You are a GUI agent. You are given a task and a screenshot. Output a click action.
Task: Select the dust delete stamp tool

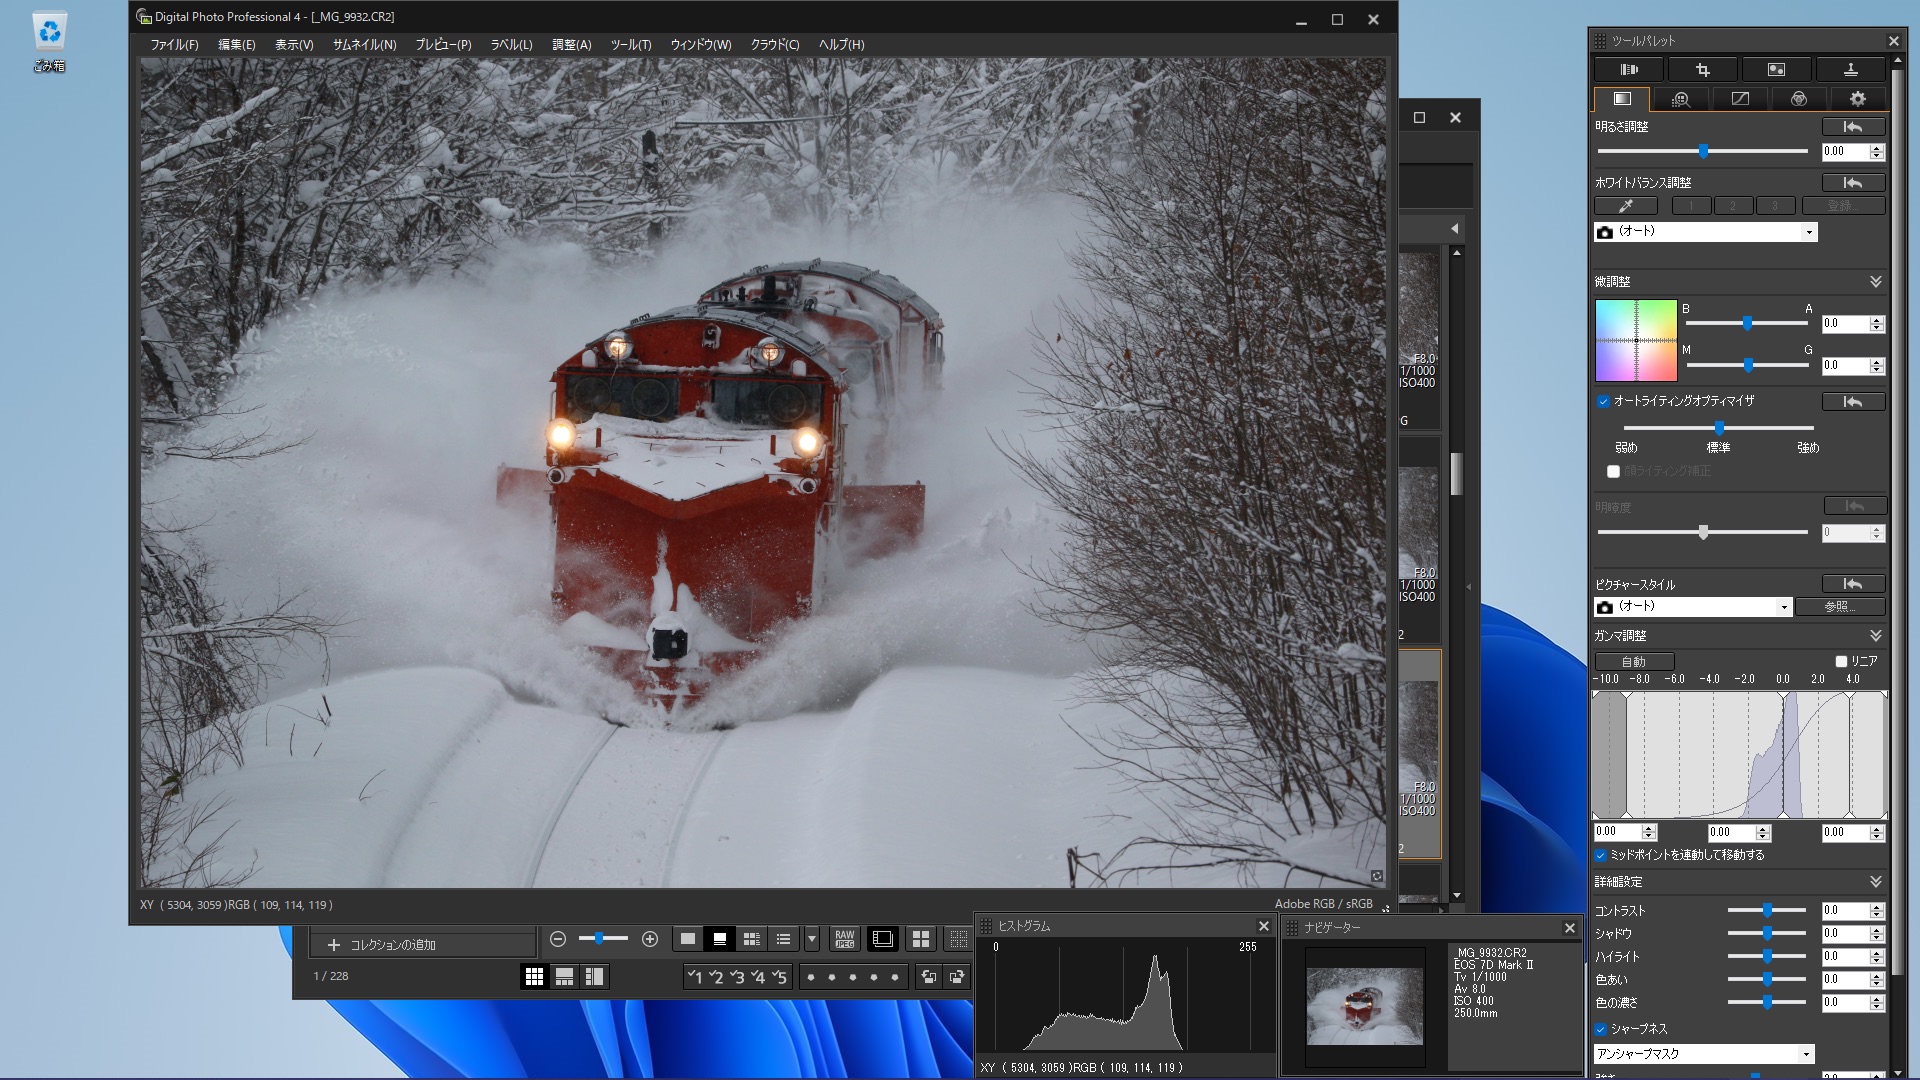[x=1850, y=70]
